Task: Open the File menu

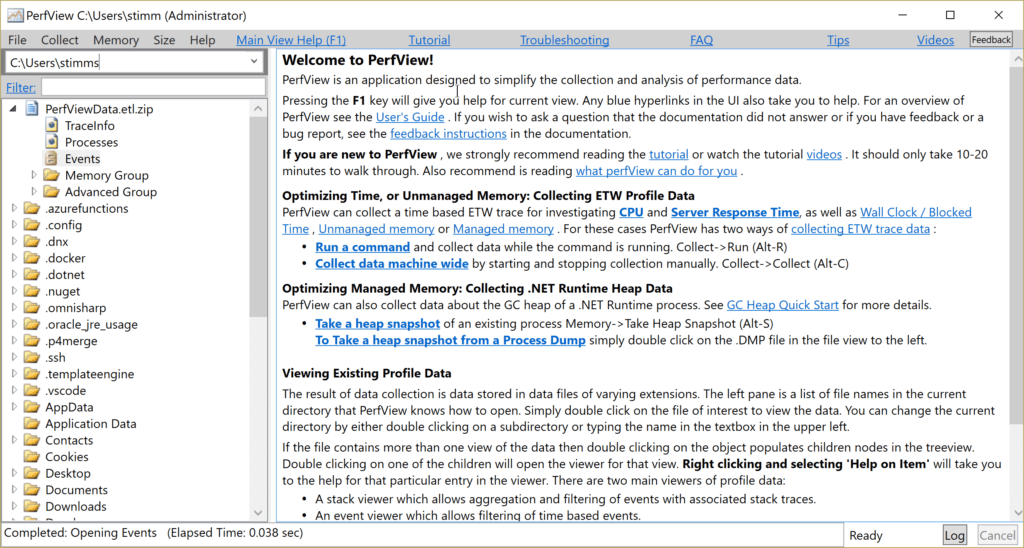Action: tap(17, 40)
